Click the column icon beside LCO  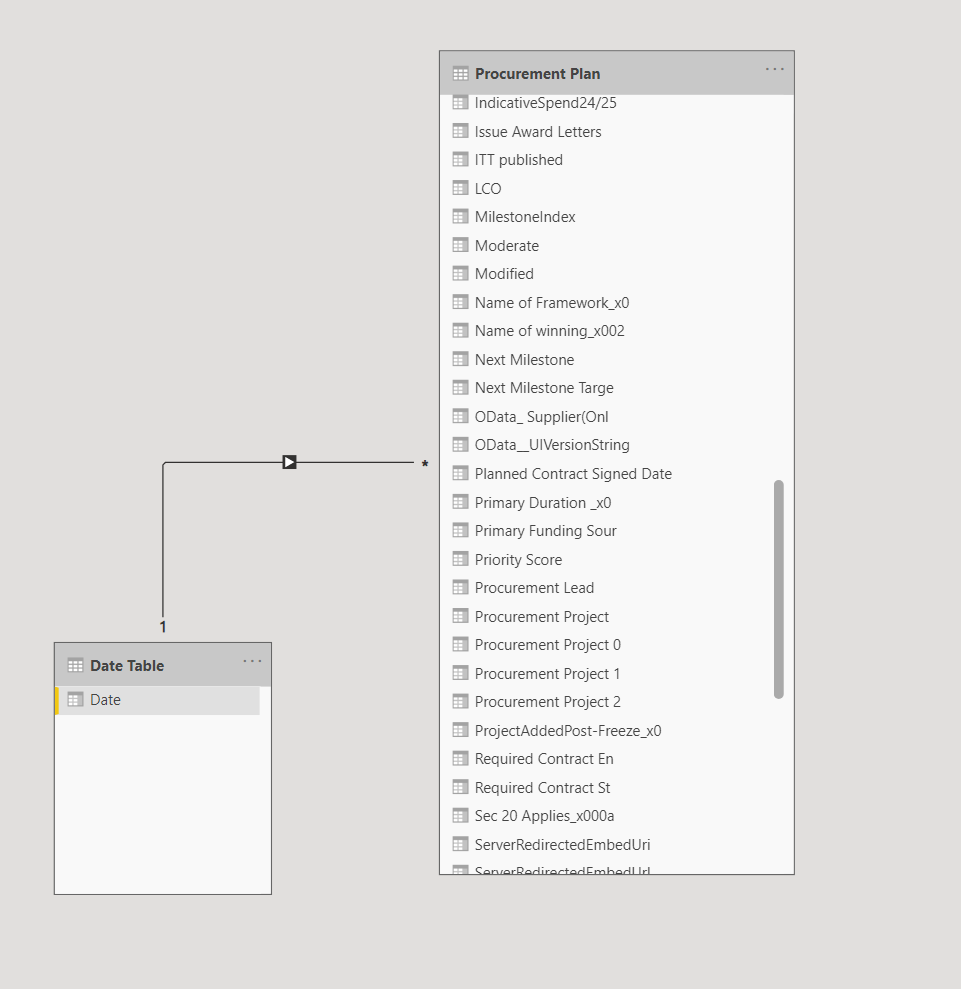[460, 188]
